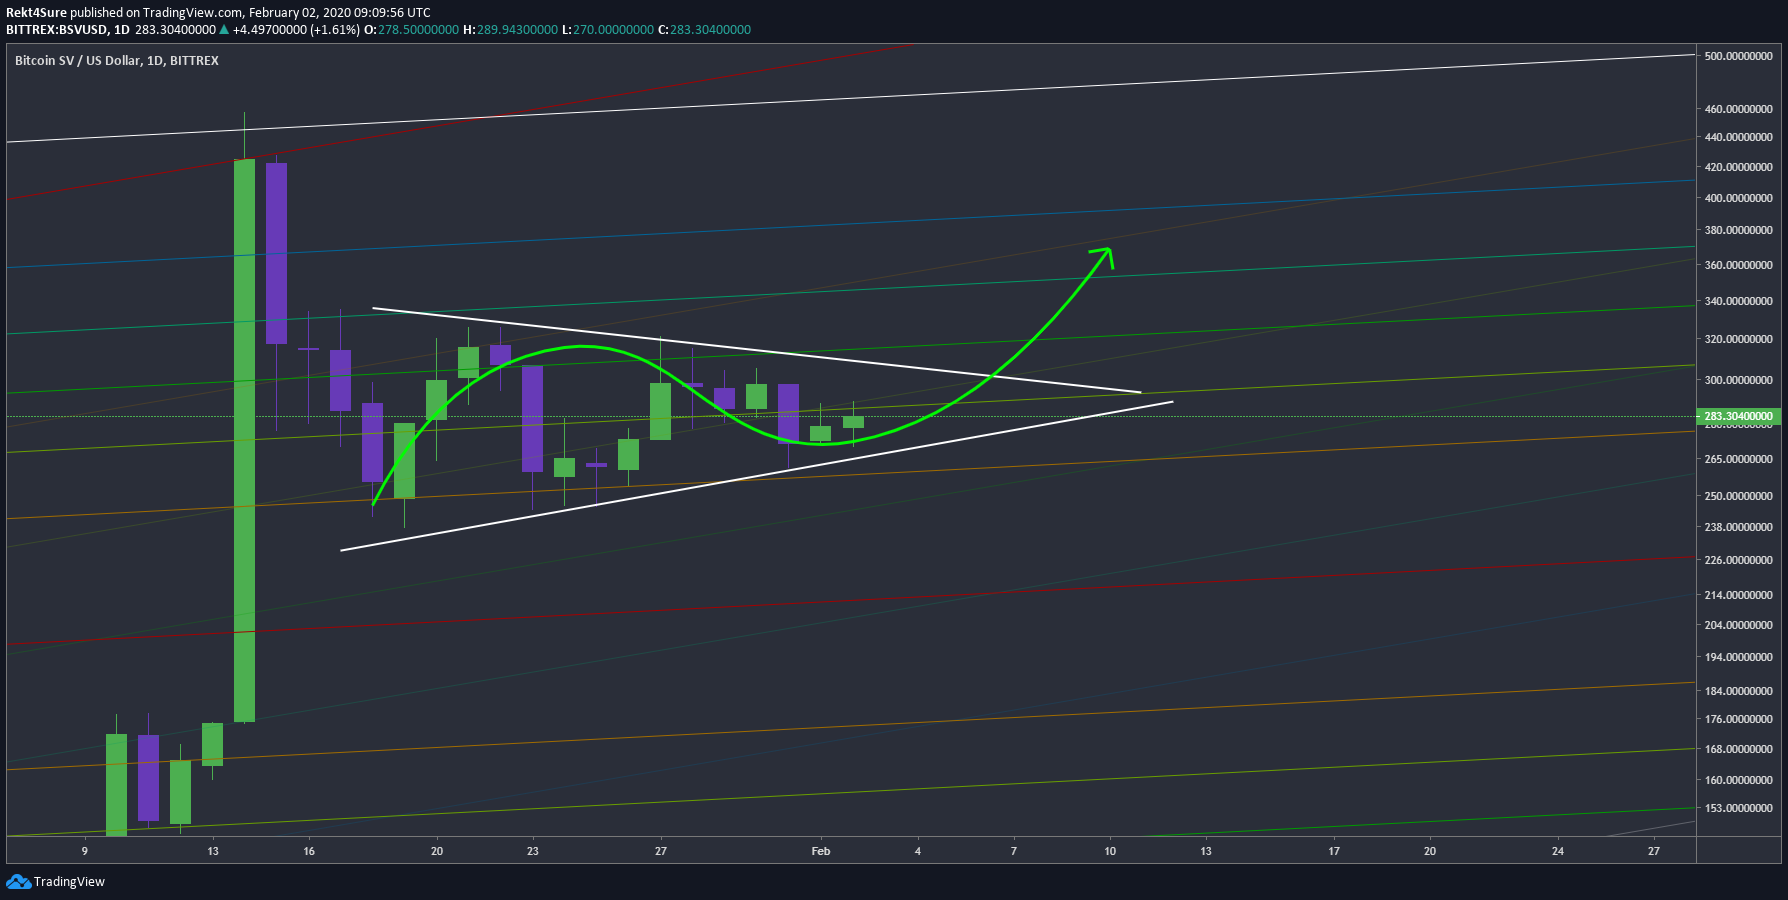Click the Rekt4Sure author name

click(x=36, y=13)
